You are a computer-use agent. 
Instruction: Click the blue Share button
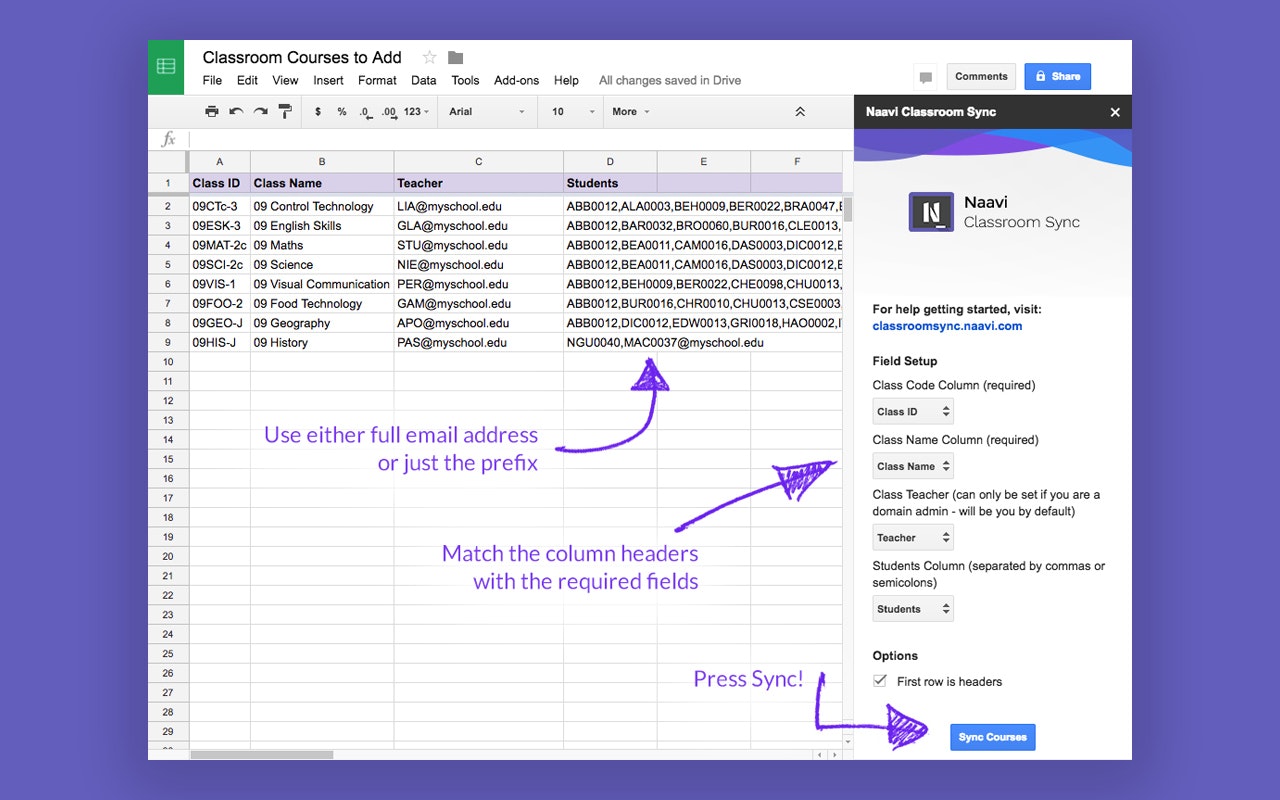coord(1057,76)
